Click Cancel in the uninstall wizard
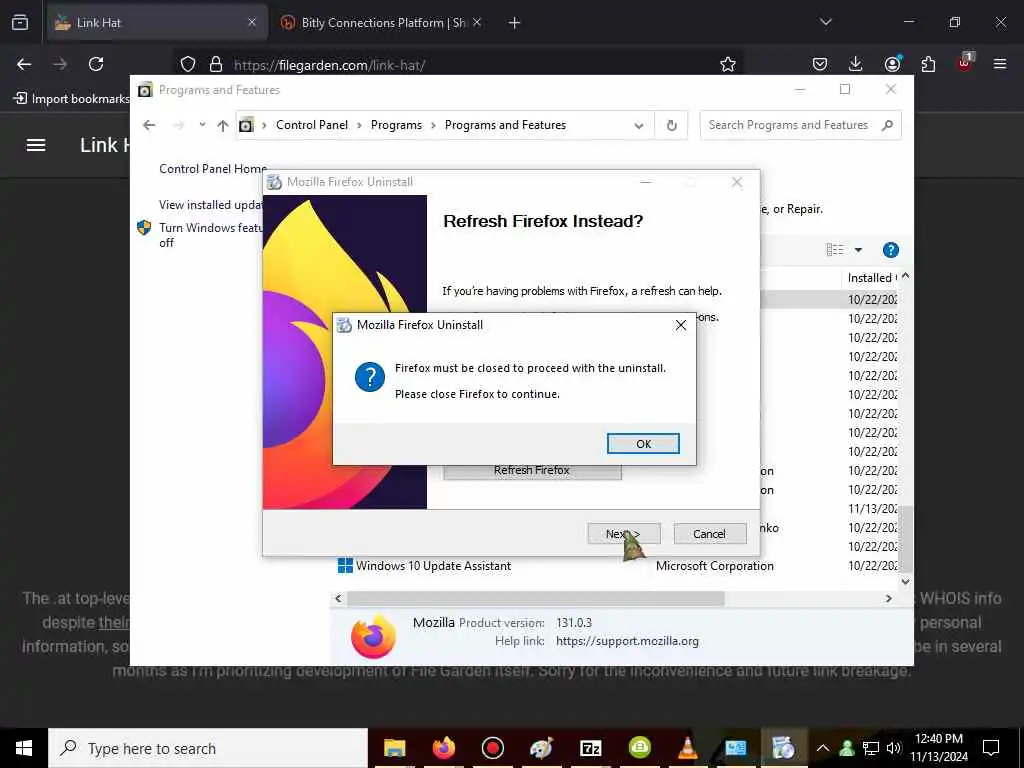The width and height of the screenshot is (1024, 768). (x=709, y=534)
